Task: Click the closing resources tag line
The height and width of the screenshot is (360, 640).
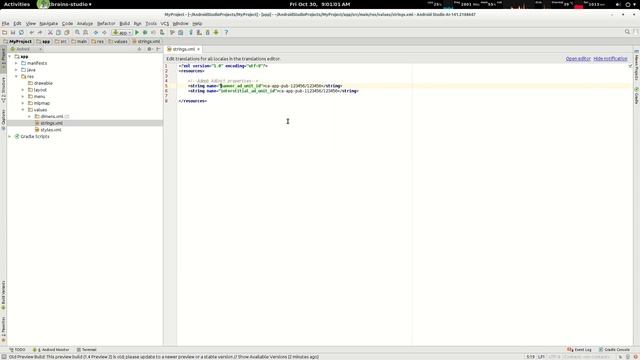Action: click(193, 101)
